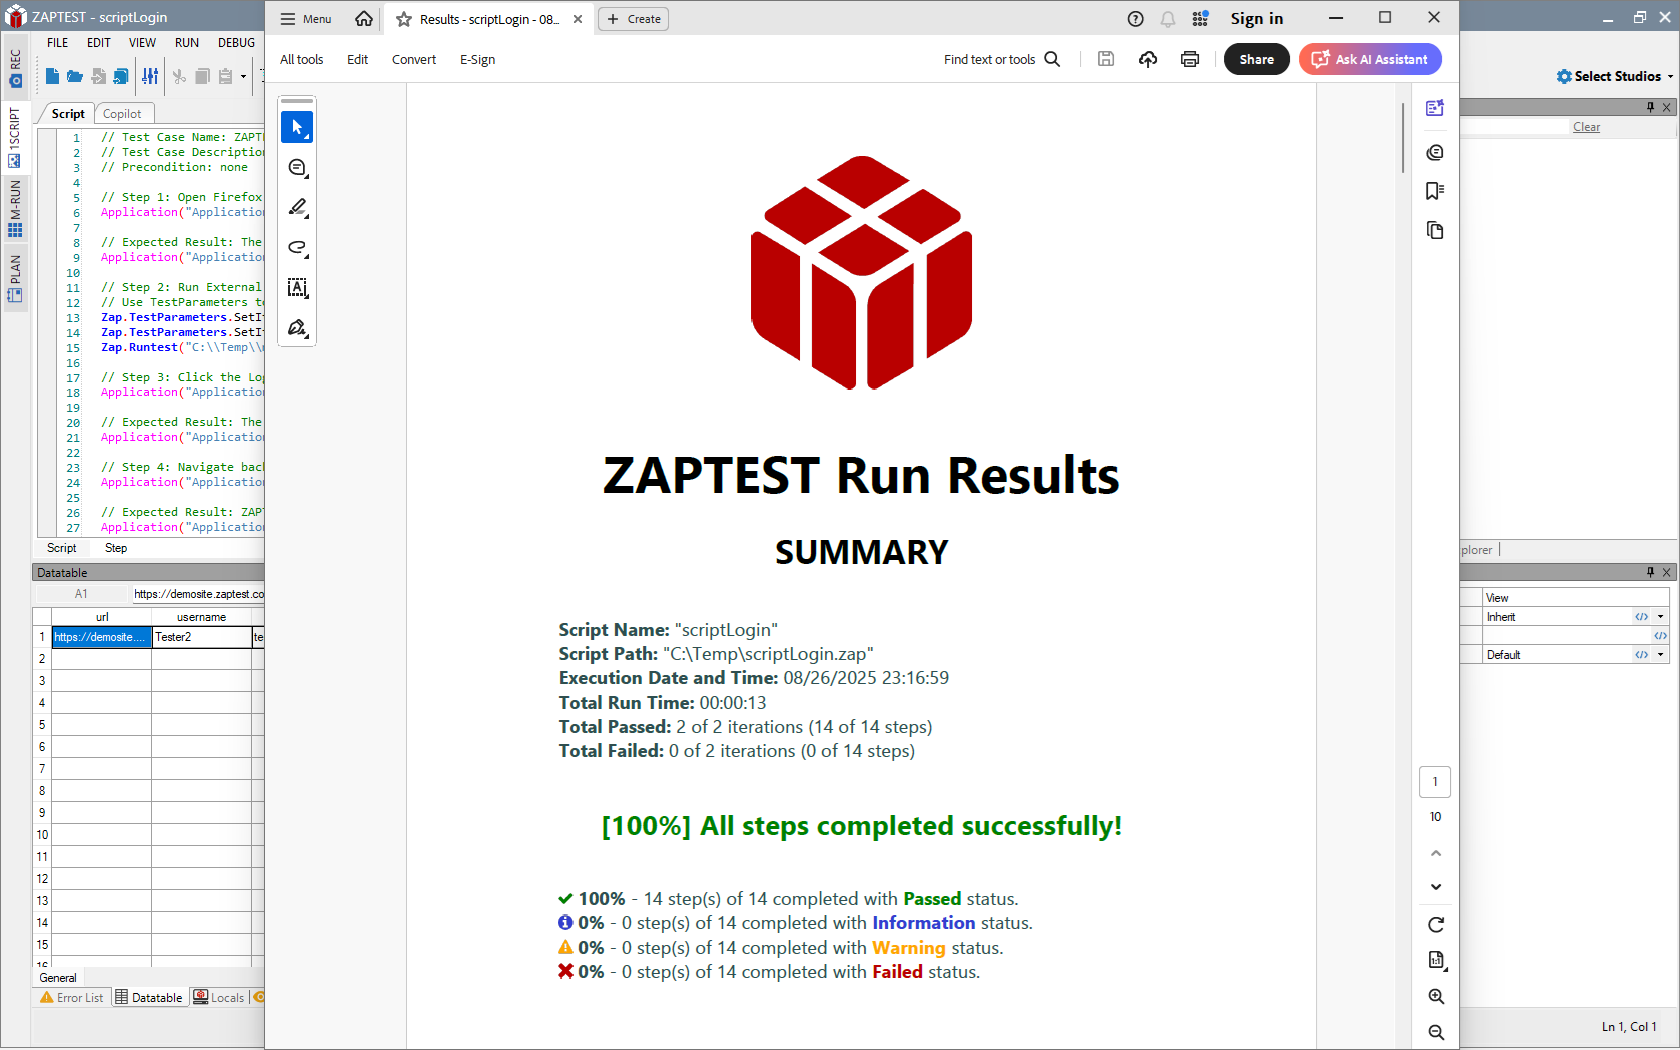Go to Acrobat Home icon
Viewport: 1680px width, 1050px height.
(364, 19)
